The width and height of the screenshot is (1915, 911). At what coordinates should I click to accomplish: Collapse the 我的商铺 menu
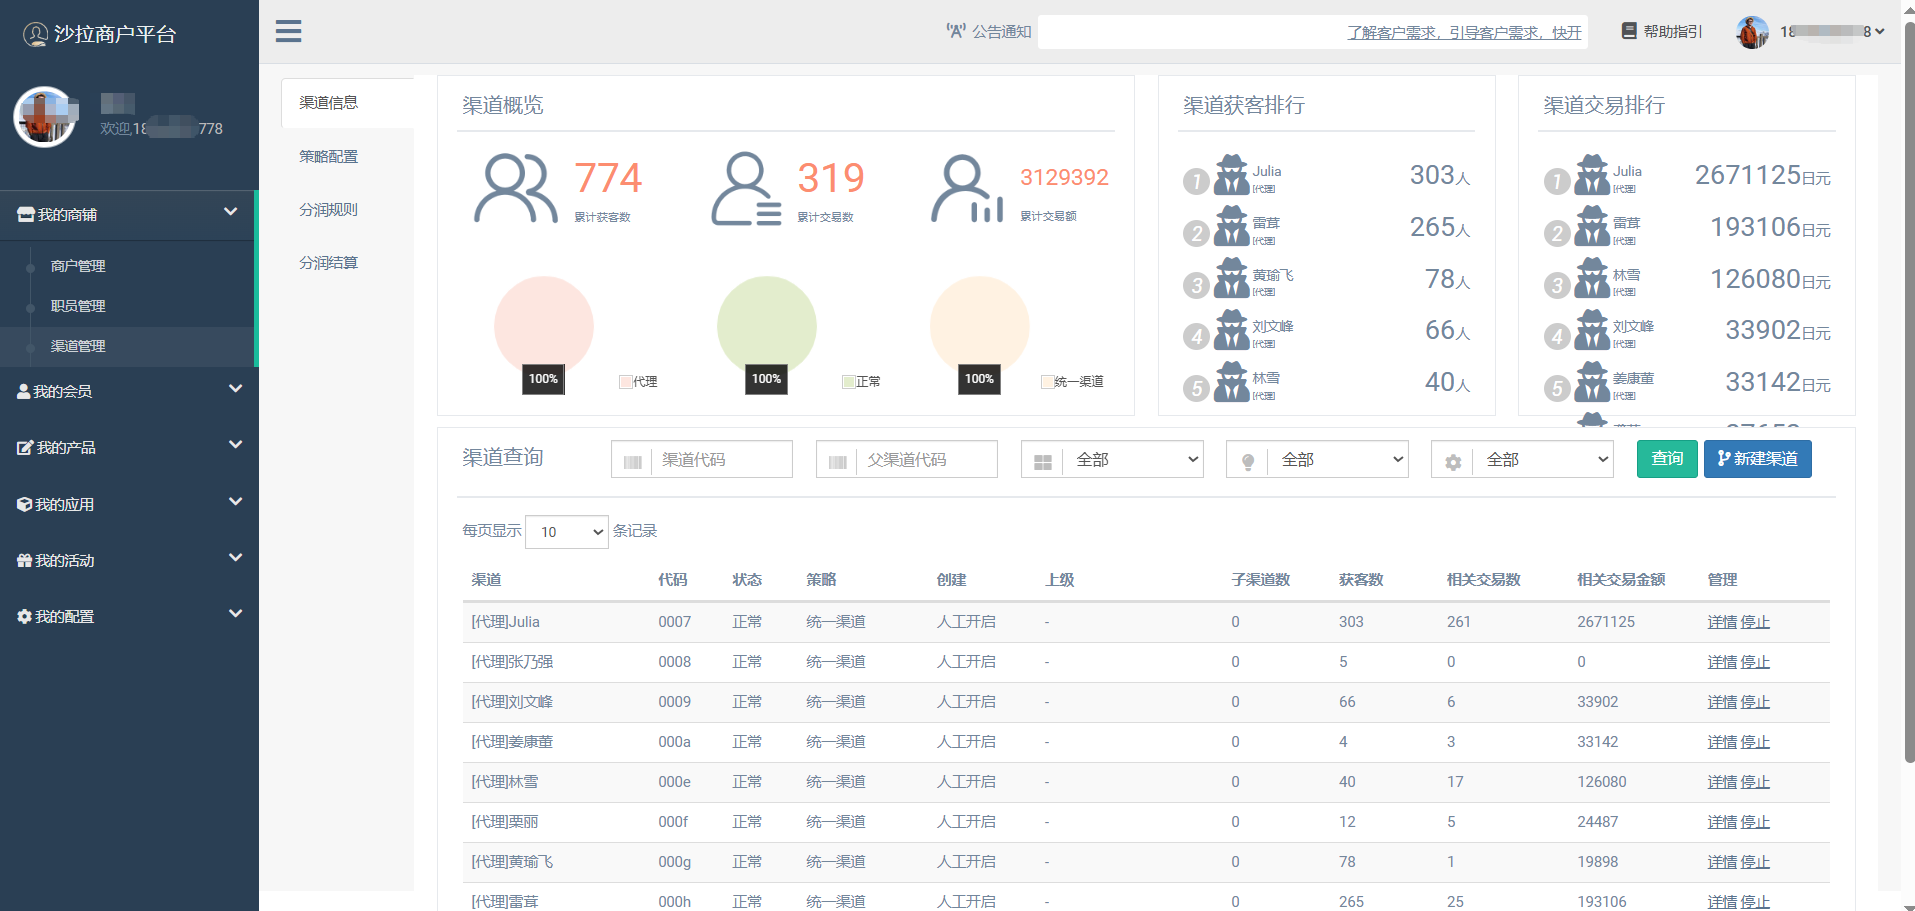point(128,214)
